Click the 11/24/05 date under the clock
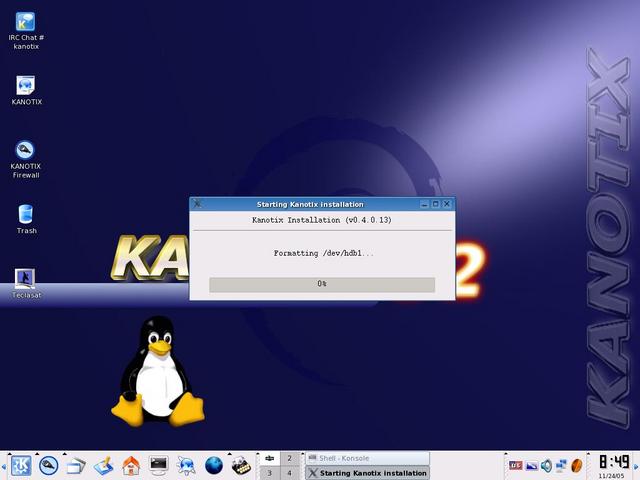 click(611, 476)
